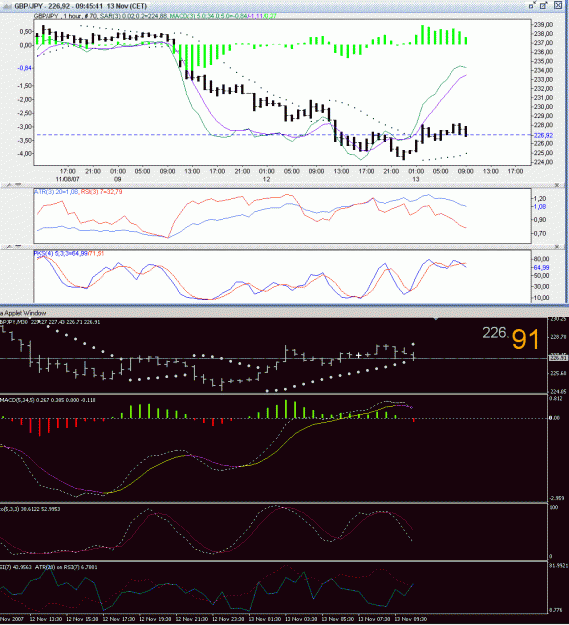Click the -0,84 MACD value on left axis
The height and width of the screenshot is (625, 569).
point(24,68)
